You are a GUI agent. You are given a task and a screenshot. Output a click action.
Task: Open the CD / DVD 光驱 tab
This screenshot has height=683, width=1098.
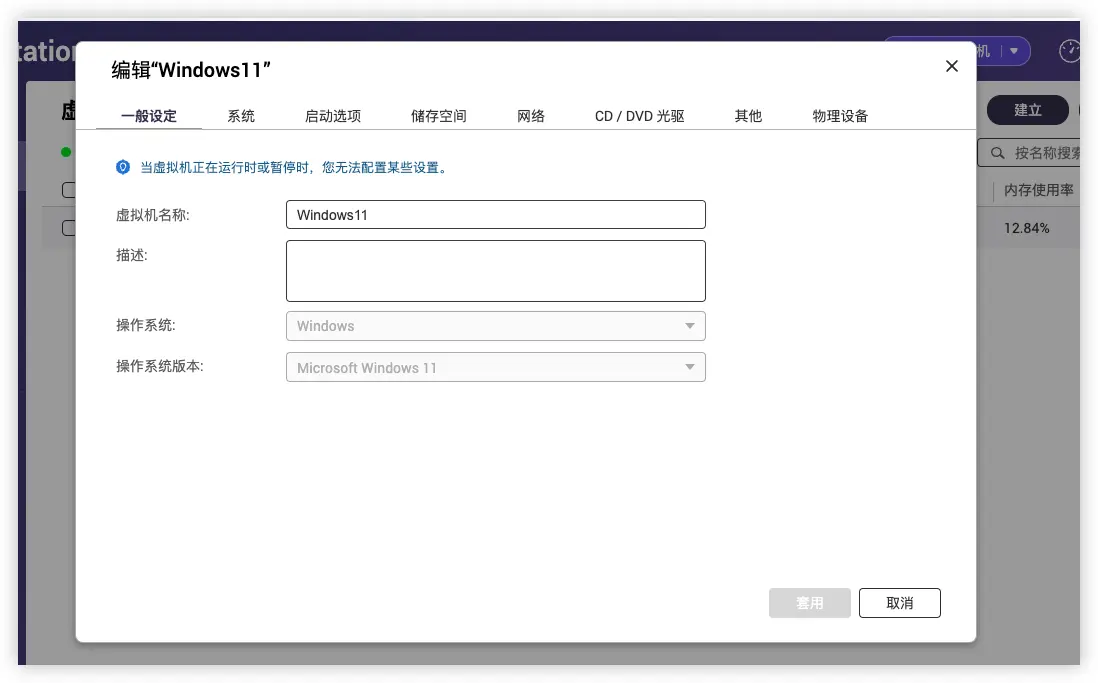[640, 116]
